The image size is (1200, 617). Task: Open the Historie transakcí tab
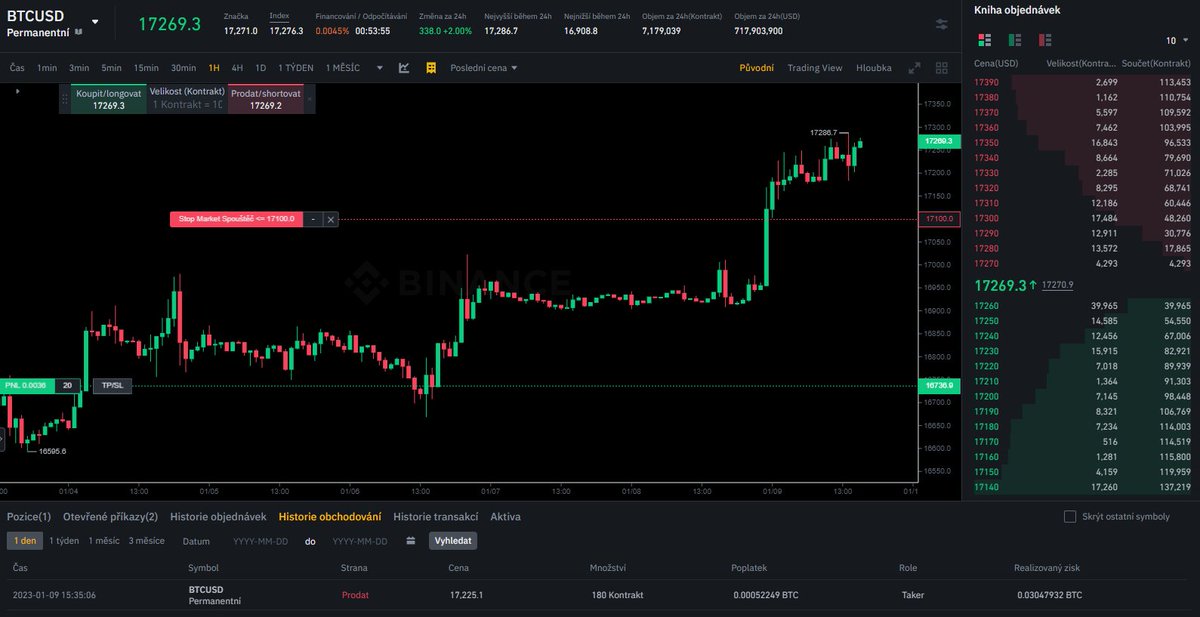(x=437, y=517)
